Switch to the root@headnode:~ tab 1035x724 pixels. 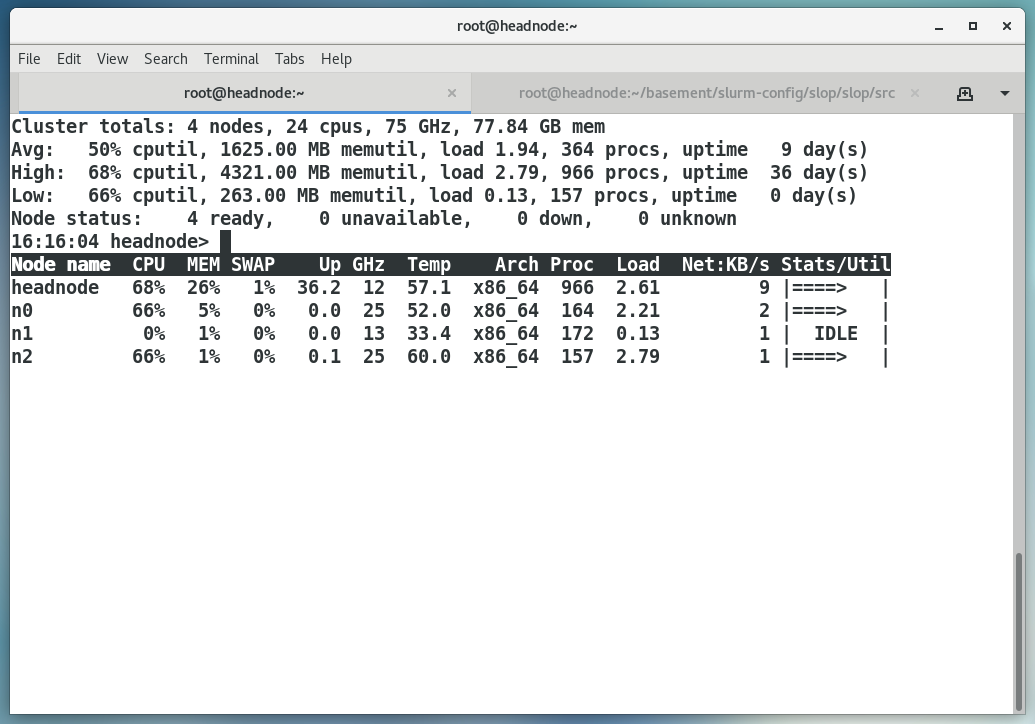[244, 93]
